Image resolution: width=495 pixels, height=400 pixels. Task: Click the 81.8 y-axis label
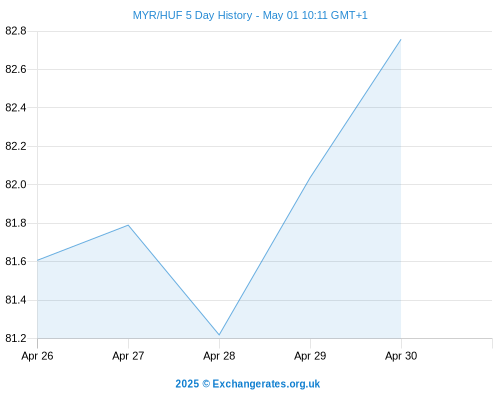[x=16, y=223]
